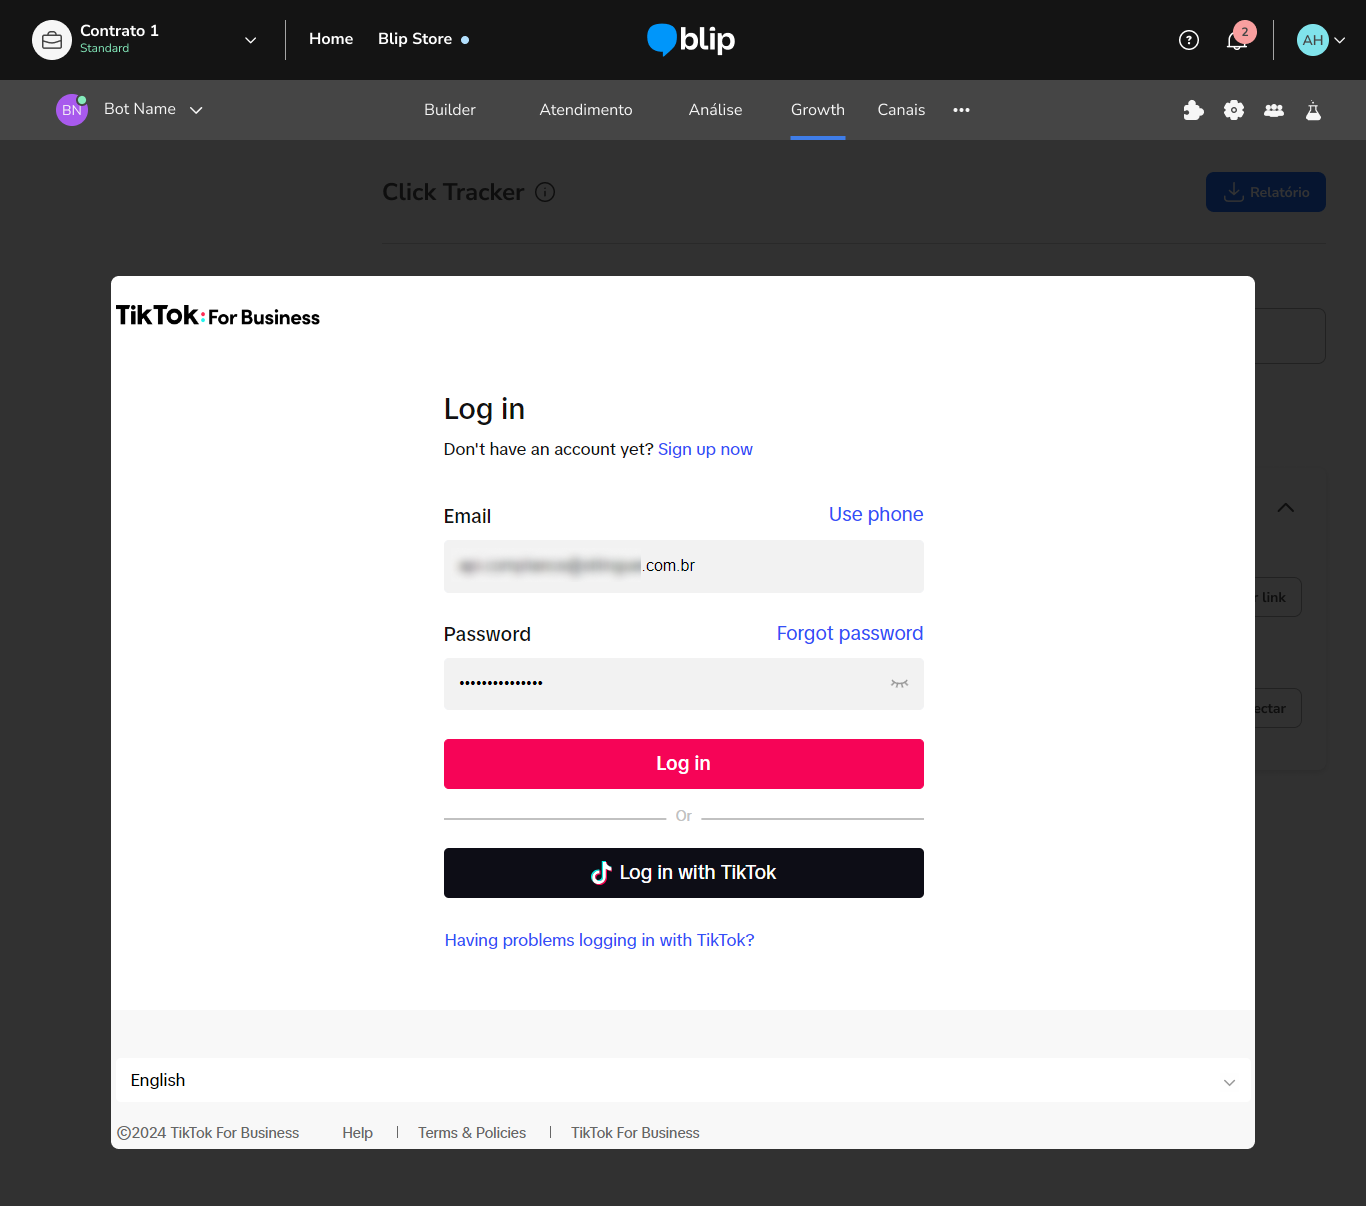Open Having problems logging in with TikTok link
The height and width of the screenshot is (1206, 1366).
pyautogui.click(x=600, y=940)
